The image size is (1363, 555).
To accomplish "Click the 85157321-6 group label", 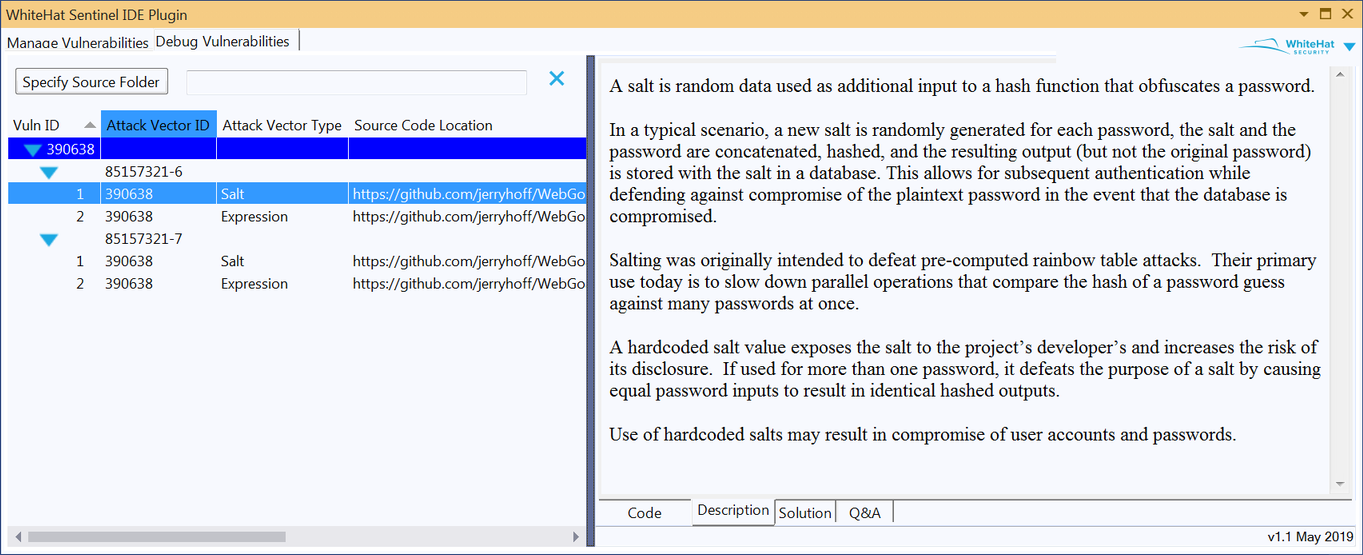I will (x=144, y=172).
